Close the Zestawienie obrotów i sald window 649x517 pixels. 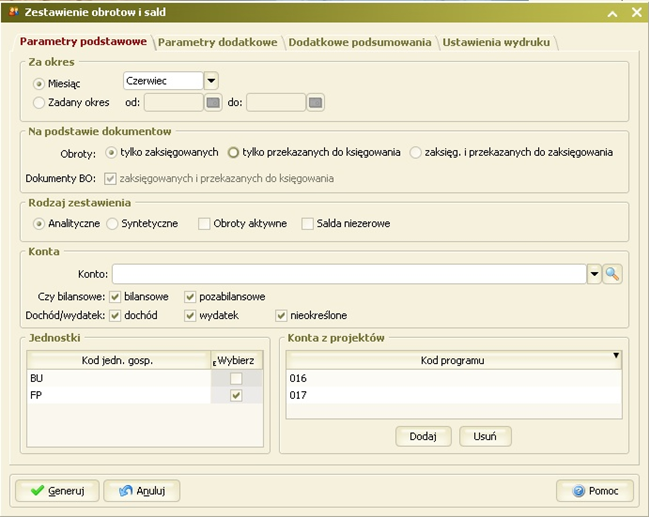tap(637, 12)
